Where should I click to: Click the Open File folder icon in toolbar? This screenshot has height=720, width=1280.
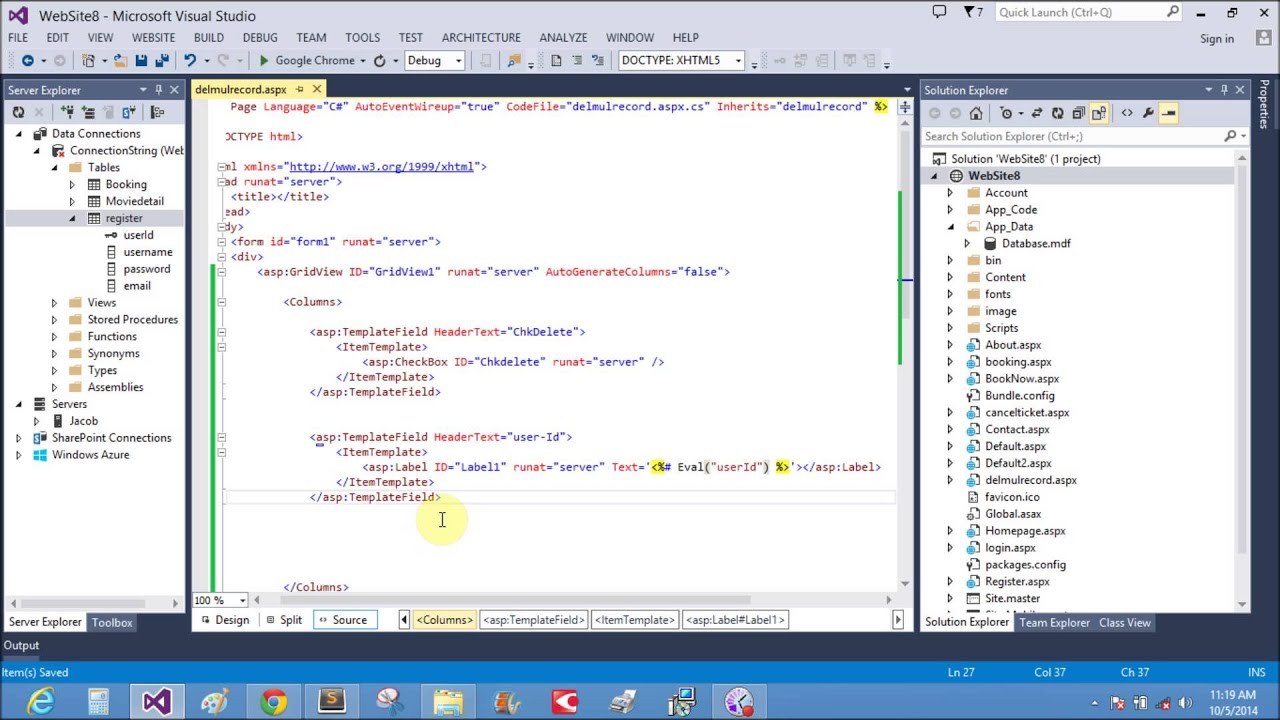pos(119,61)
